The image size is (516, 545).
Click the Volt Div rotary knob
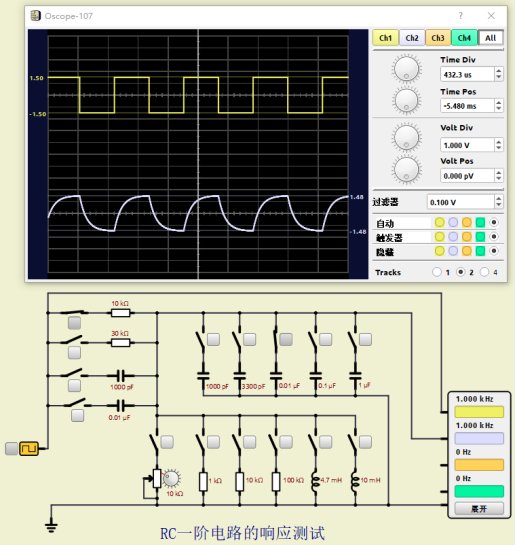[406, 137]
